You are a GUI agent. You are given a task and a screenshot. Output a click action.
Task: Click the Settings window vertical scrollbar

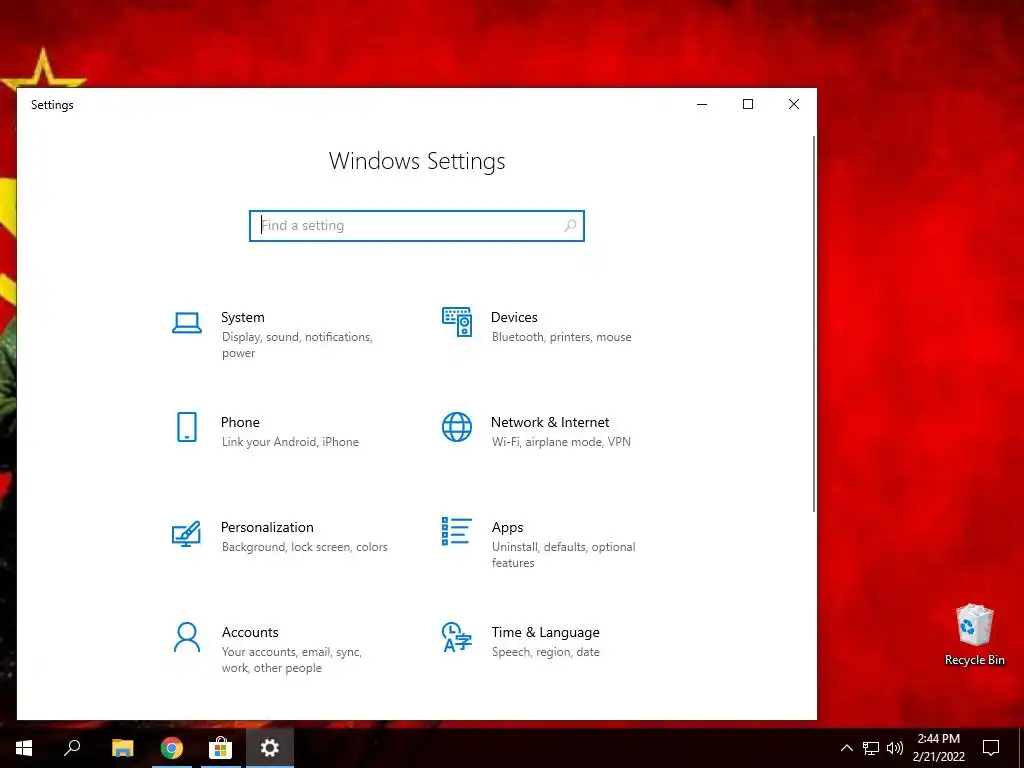coord(814,323)
